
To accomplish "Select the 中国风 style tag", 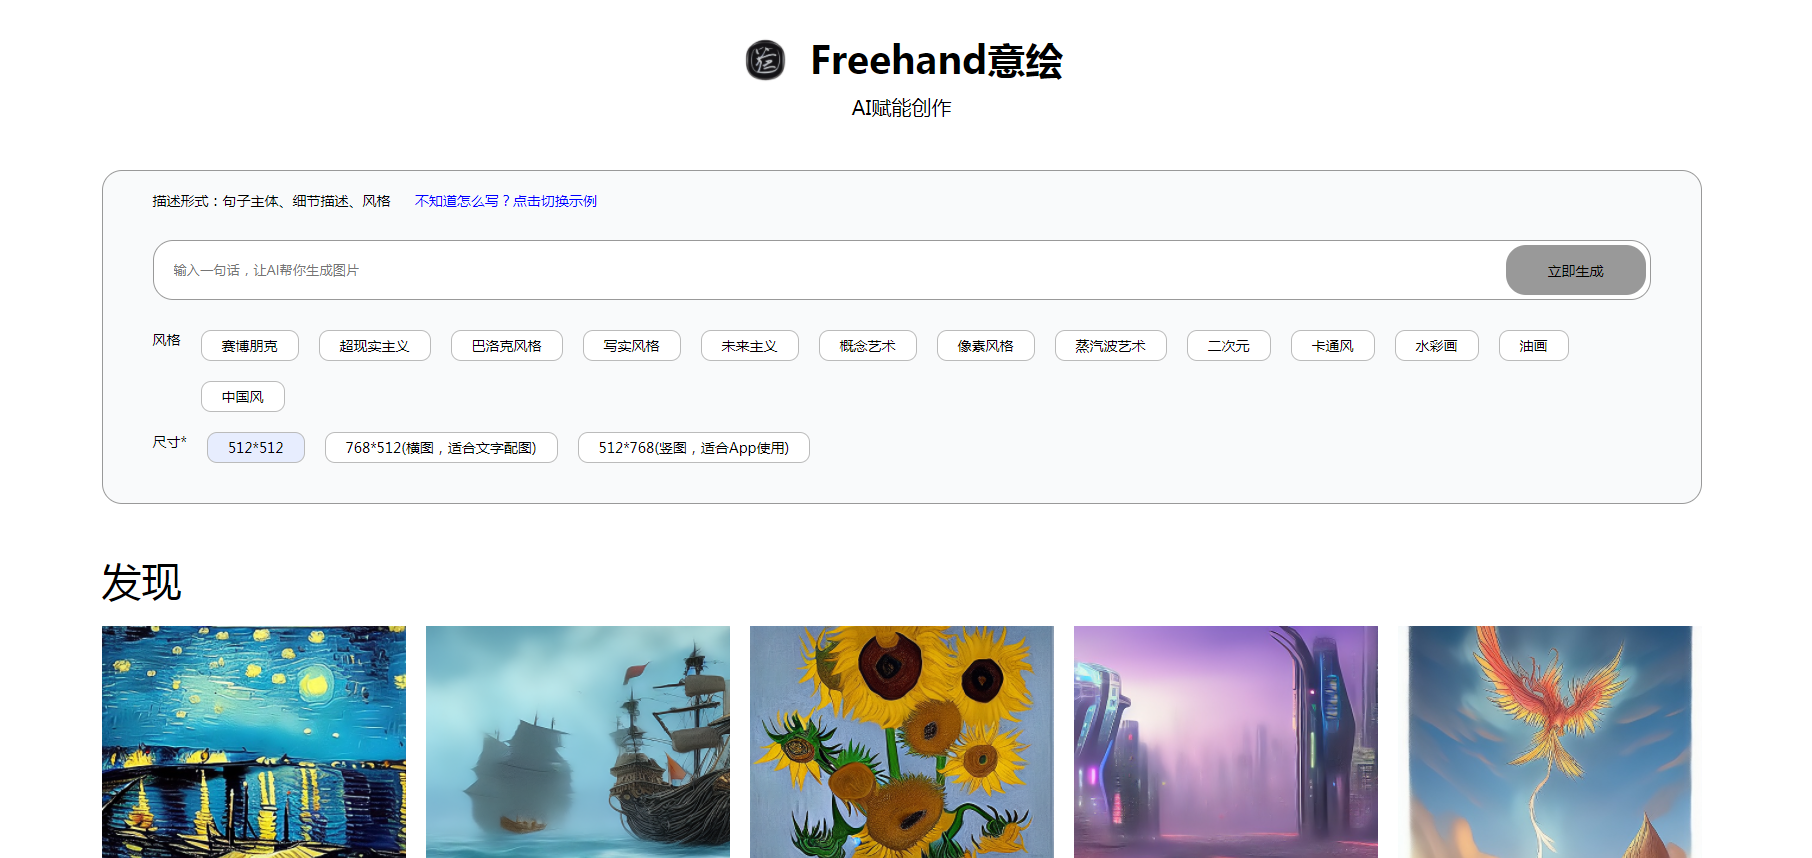I will click(x=243, y=397).
